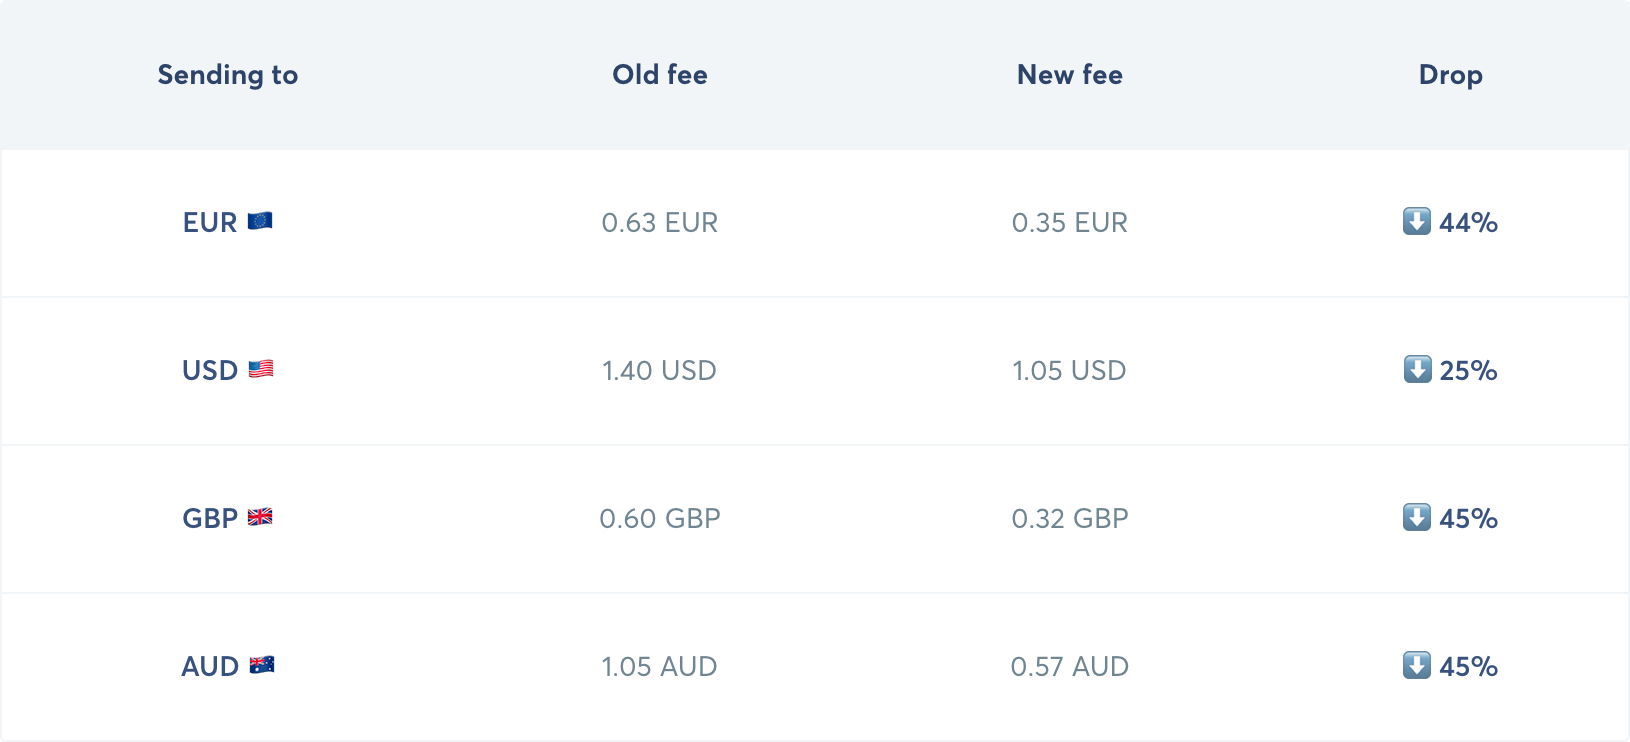Select the EUR currency label
Viewport: 1630px width, 742px height.
click(x=210, y=222)
